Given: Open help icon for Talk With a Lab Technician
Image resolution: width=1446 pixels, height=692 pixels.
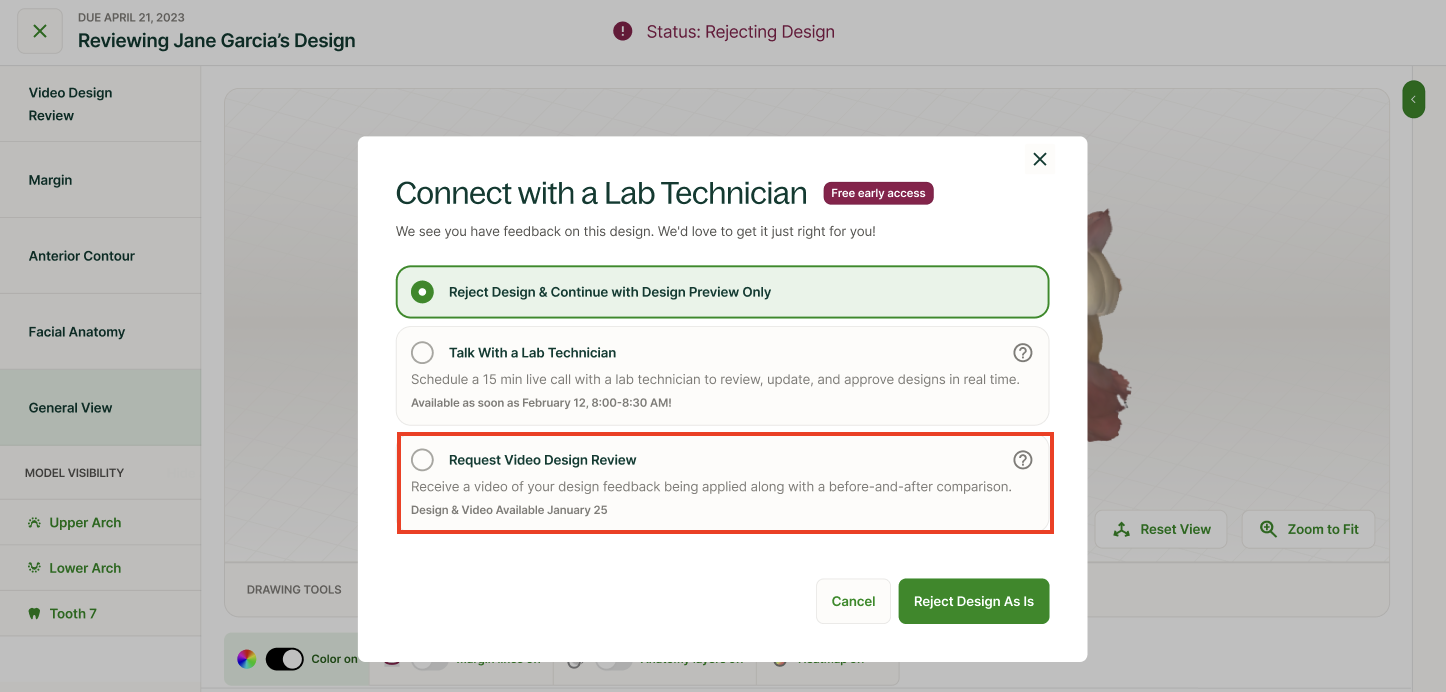Looking at the screenshot, I should click(x=1023, y=353).
